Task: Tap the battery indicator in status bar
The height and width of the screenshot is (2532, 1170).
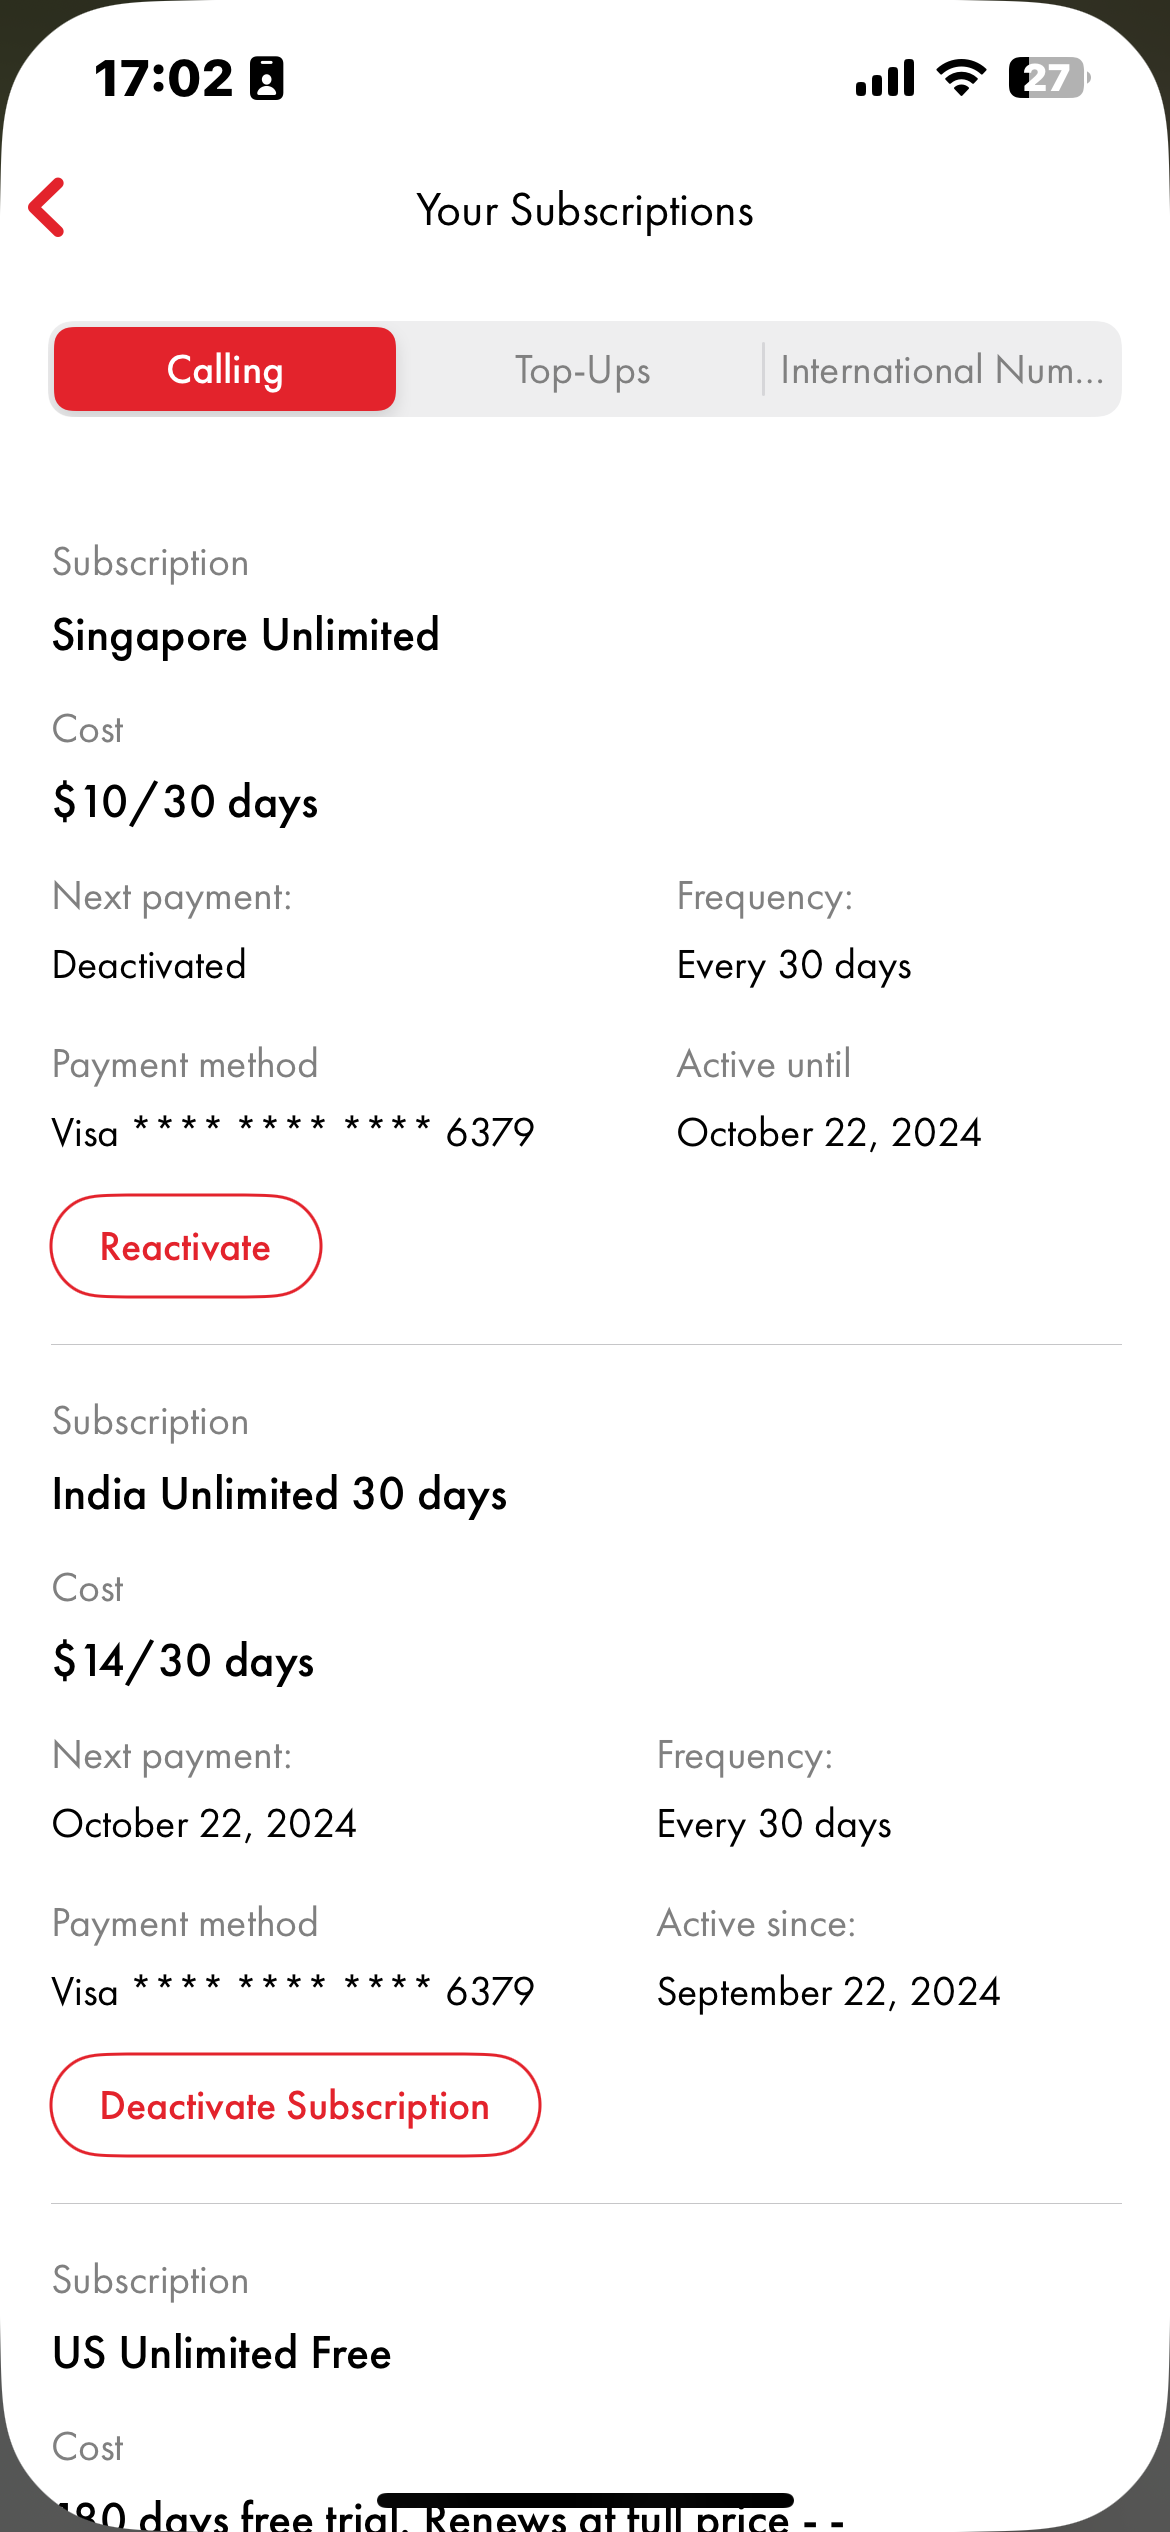Action: (x=1048, y=78)
